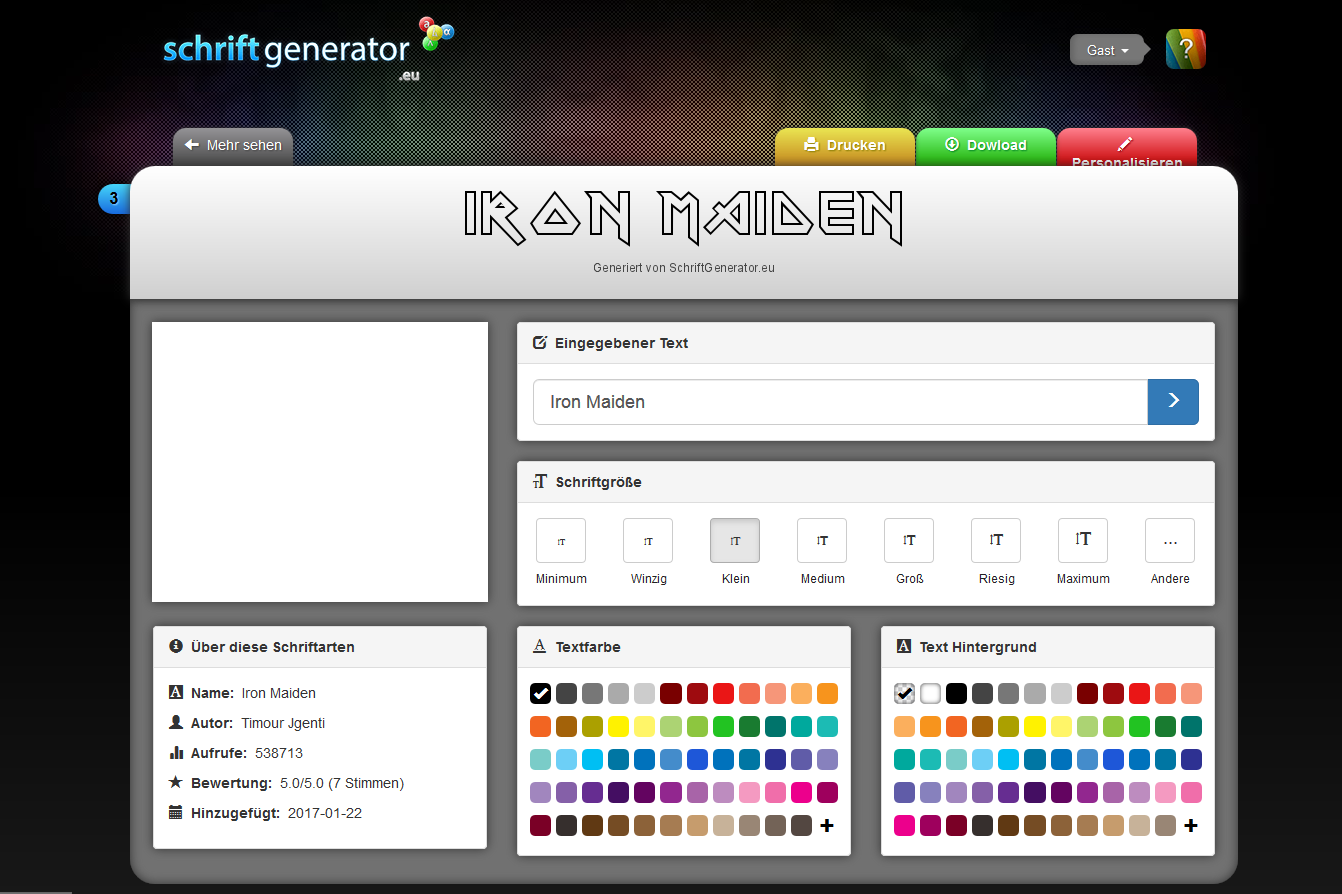
Task: Click the Textfarbe panel heading
Action: [x=588, y=647]
